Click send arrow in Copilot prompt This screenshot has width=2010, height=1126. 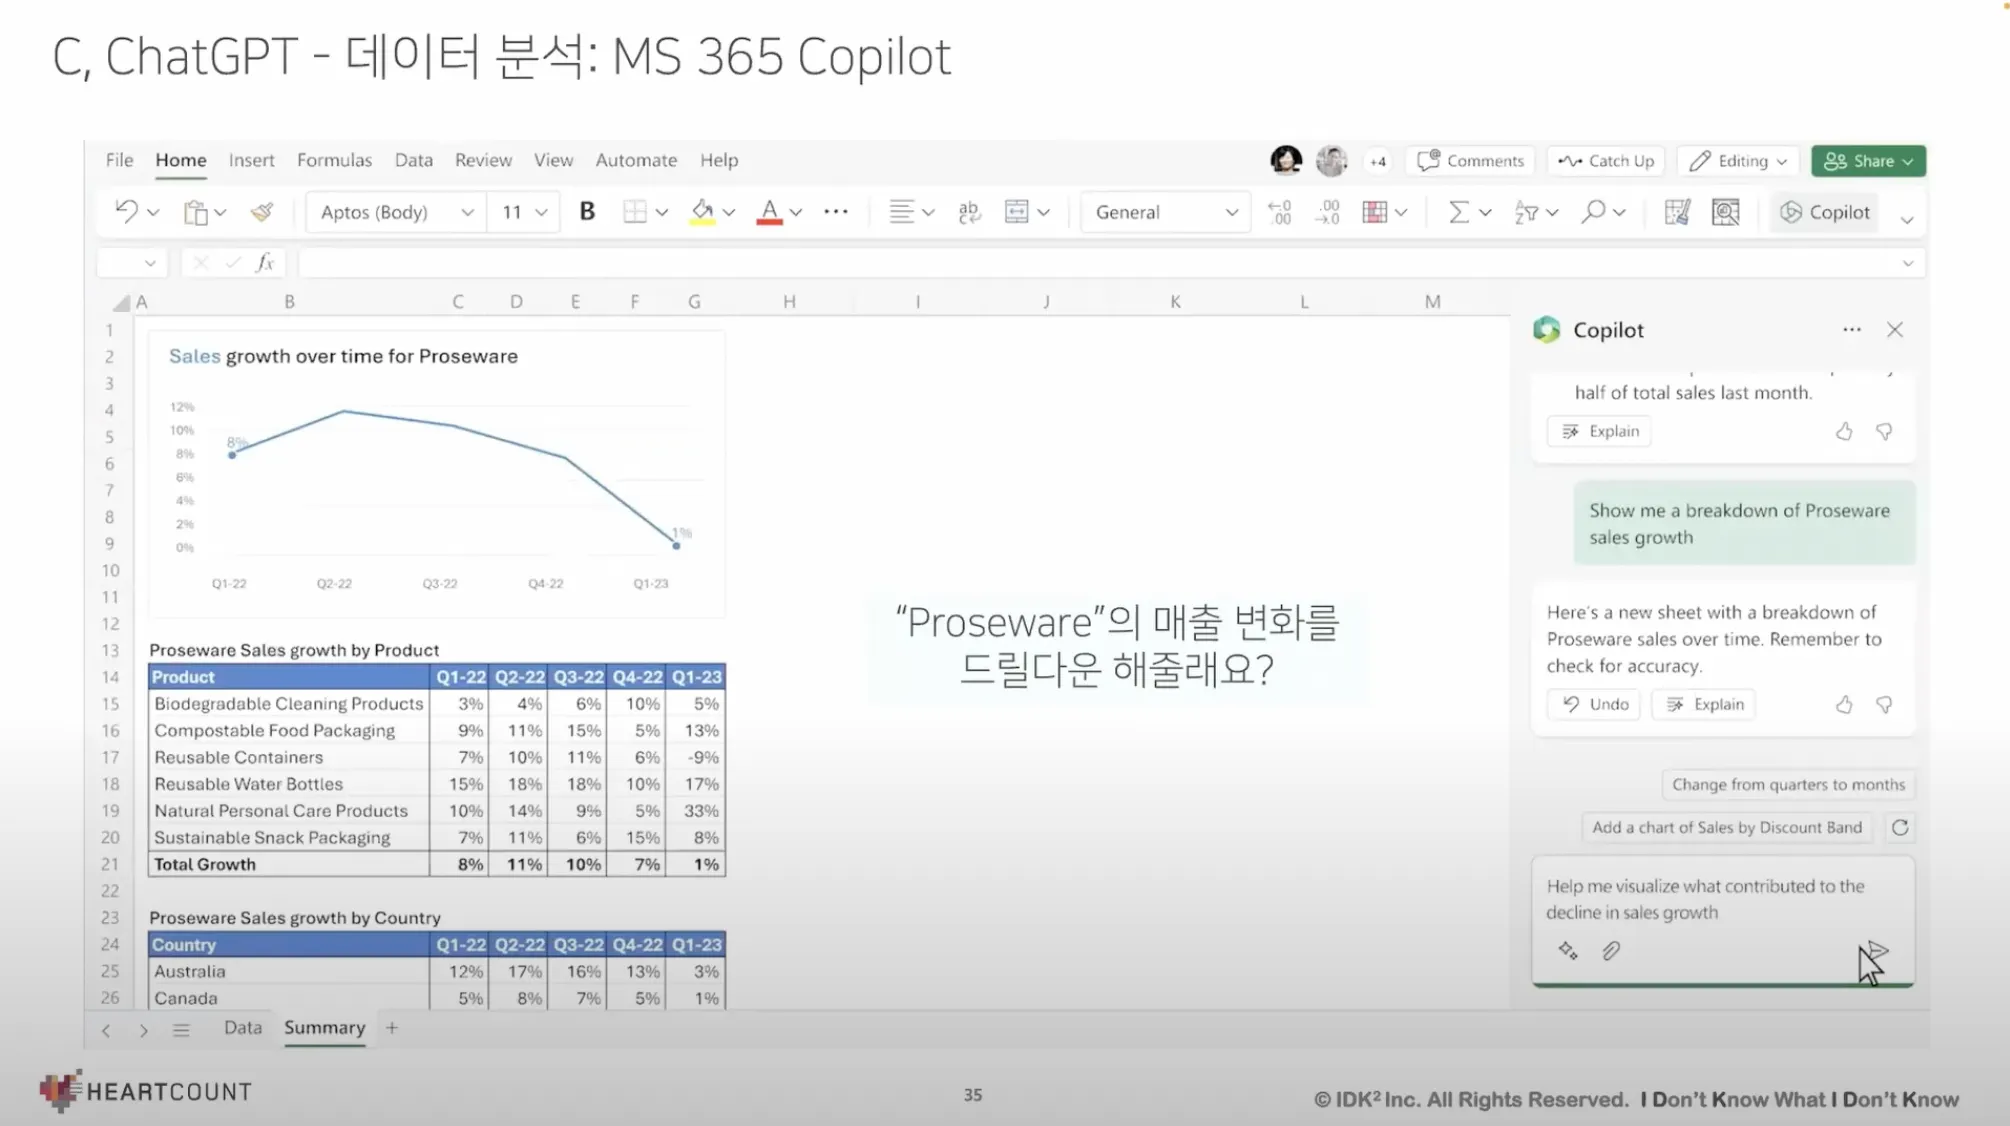(x=1877, y=951)
